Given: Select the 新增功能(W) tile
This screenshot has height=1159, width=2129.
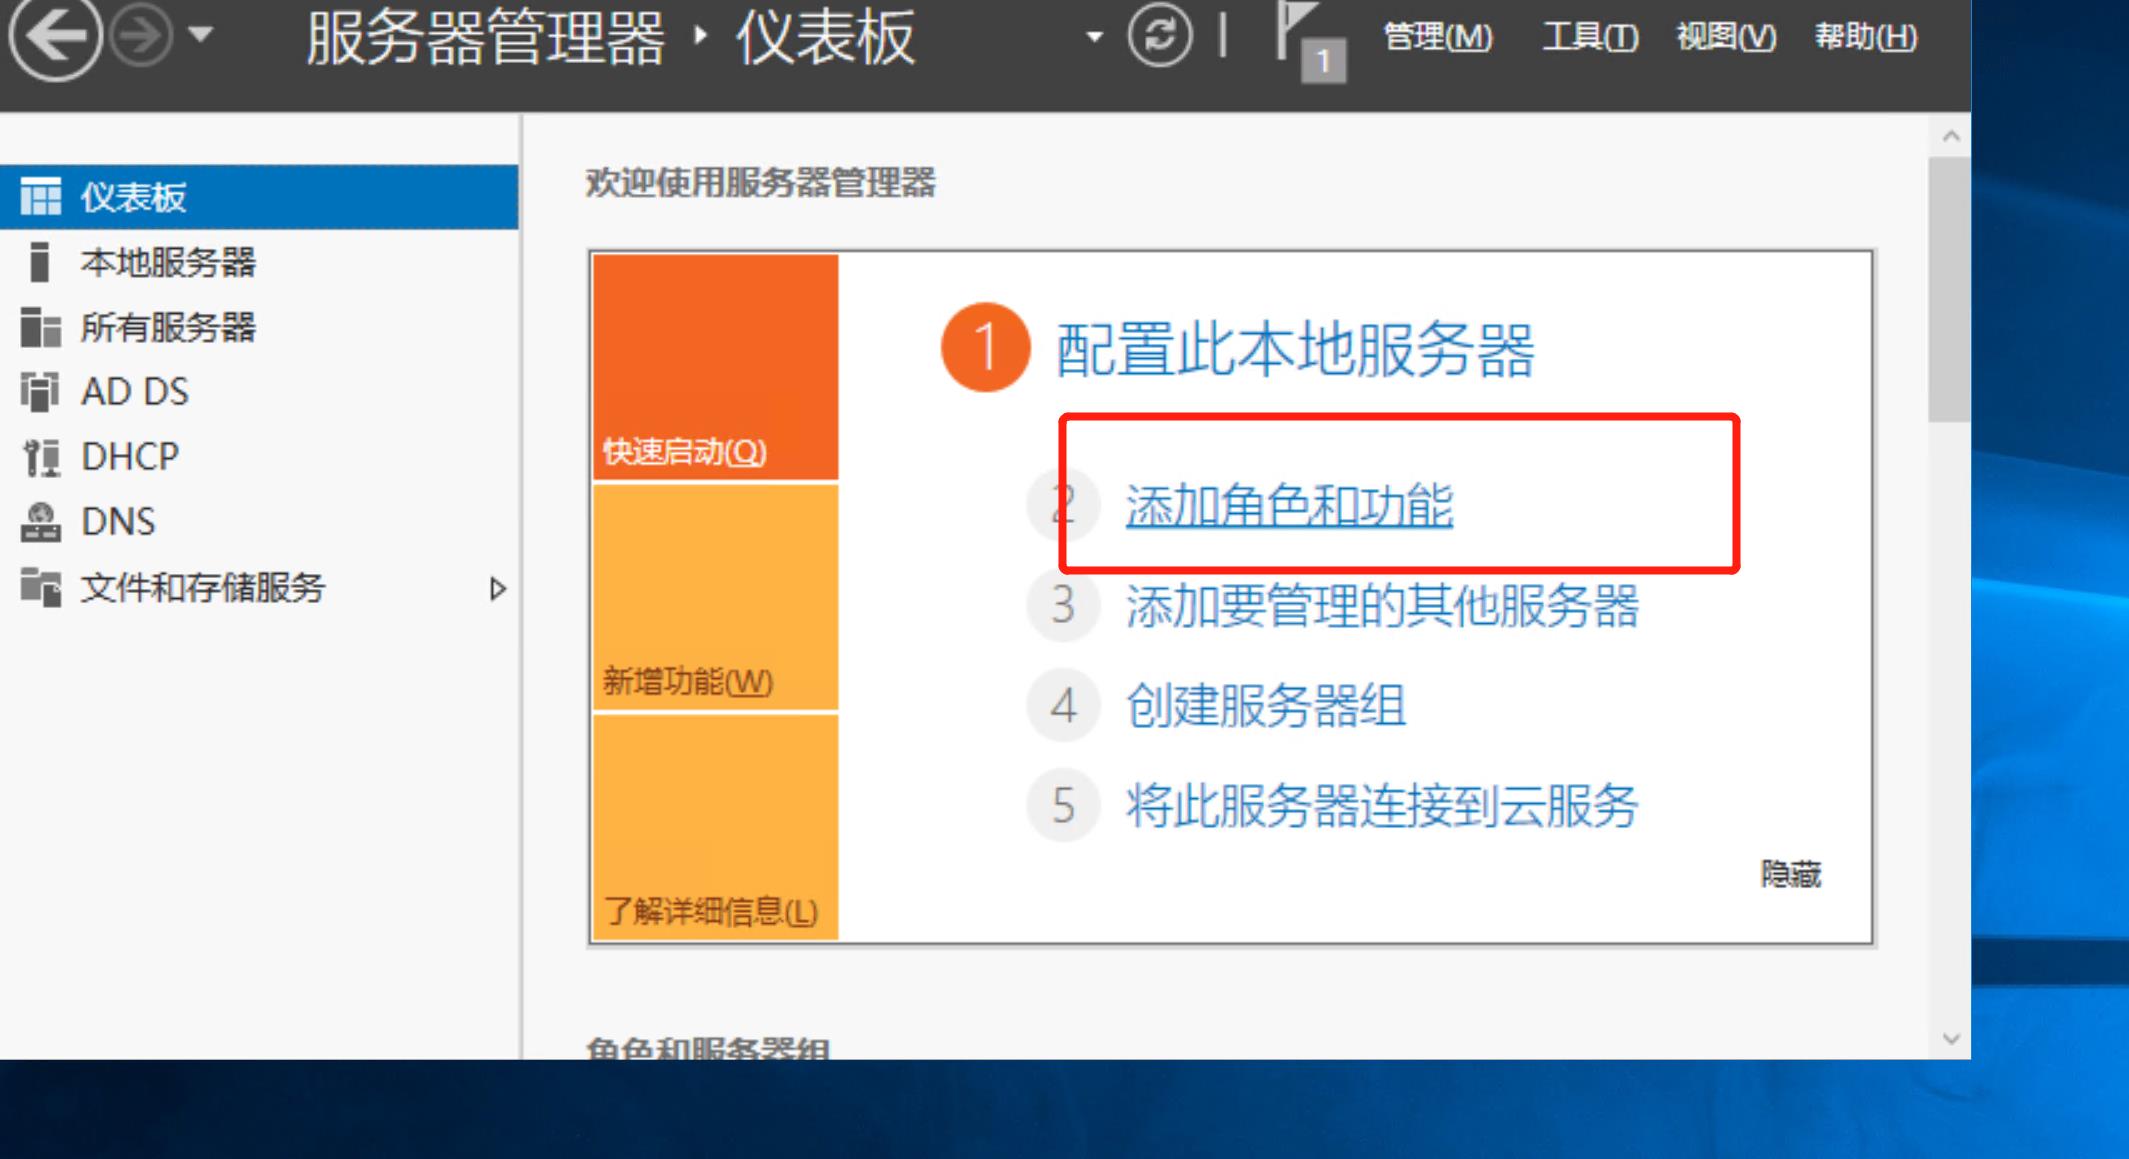Looking at the screenshot, I should tap(715, 597).
